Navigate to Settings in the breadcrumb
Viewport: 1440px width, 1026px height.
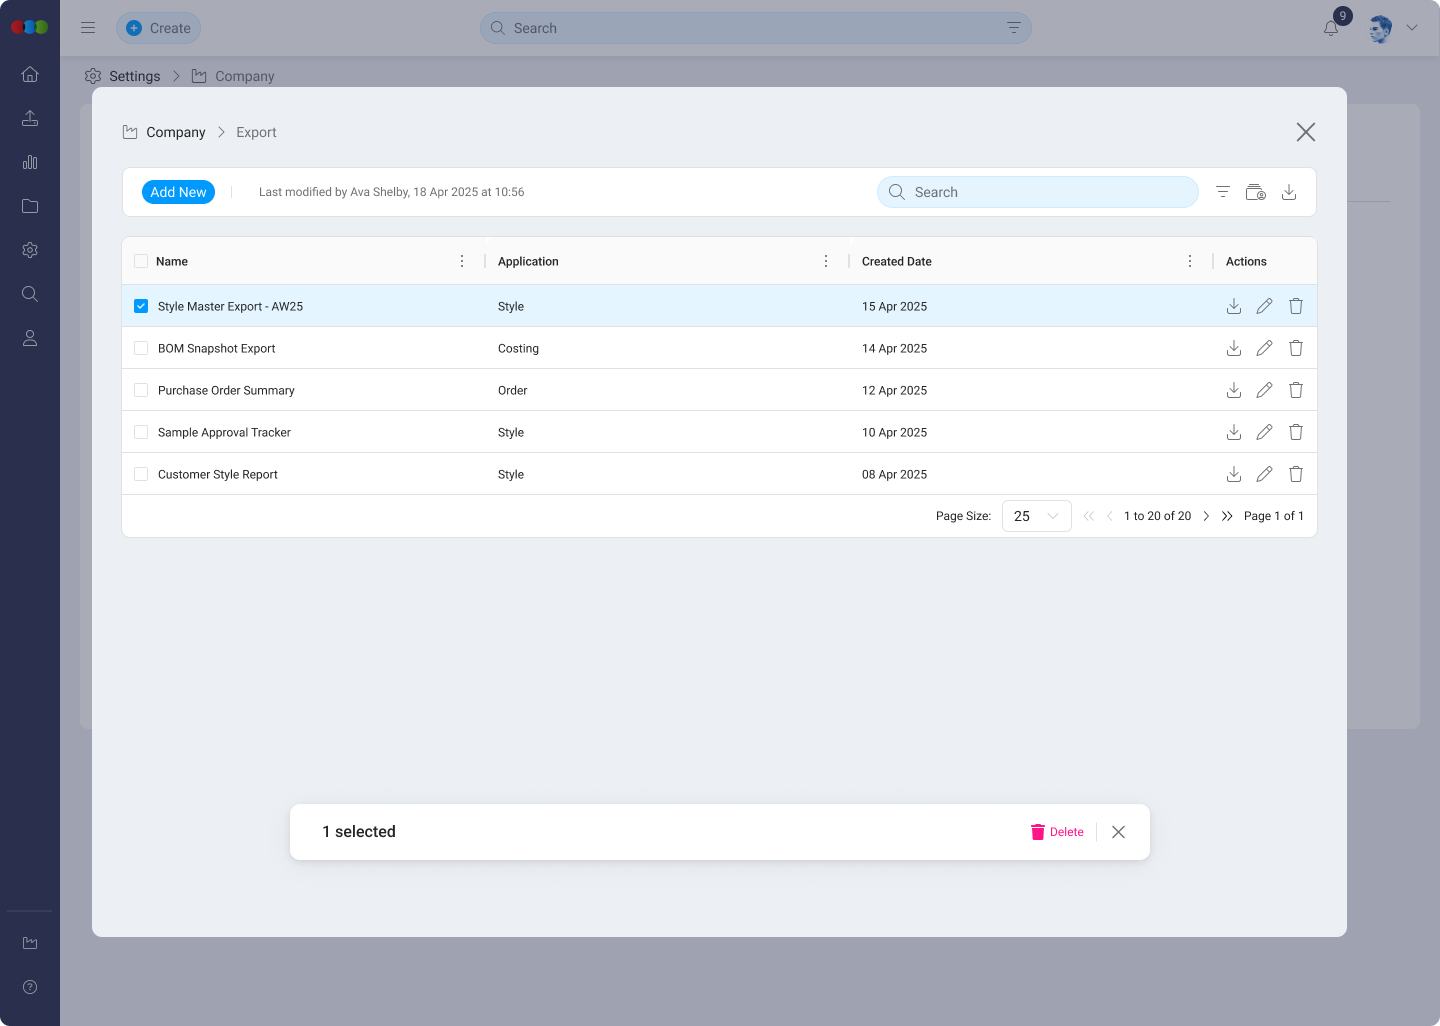tap(136, 76)
